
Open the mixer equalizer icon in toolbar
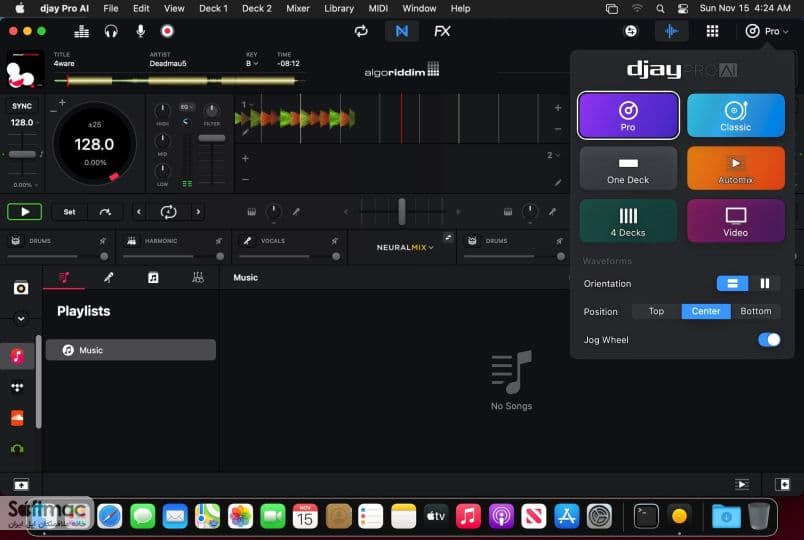82,31
